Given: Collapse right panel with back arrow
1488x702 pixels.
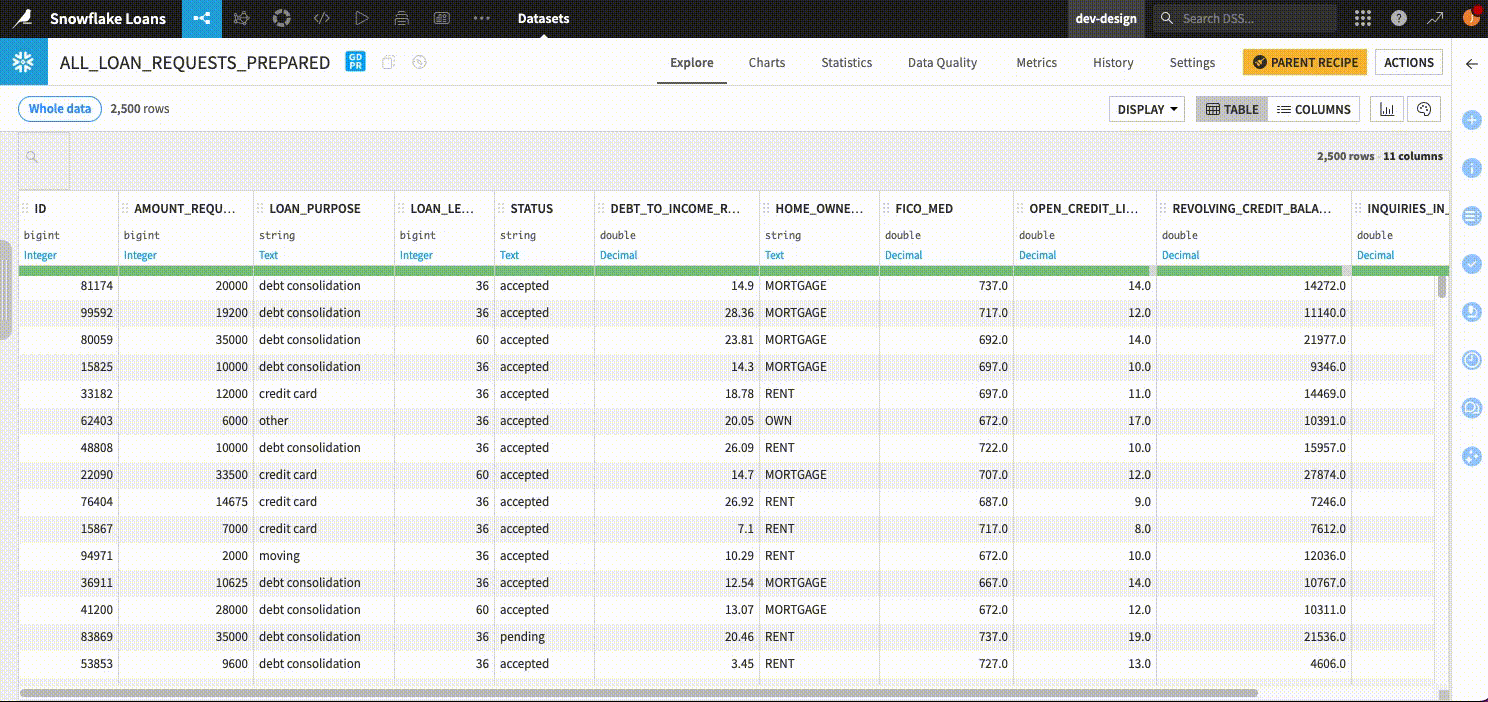Looking at the screenshot, I should click(x=1471, y=64).
